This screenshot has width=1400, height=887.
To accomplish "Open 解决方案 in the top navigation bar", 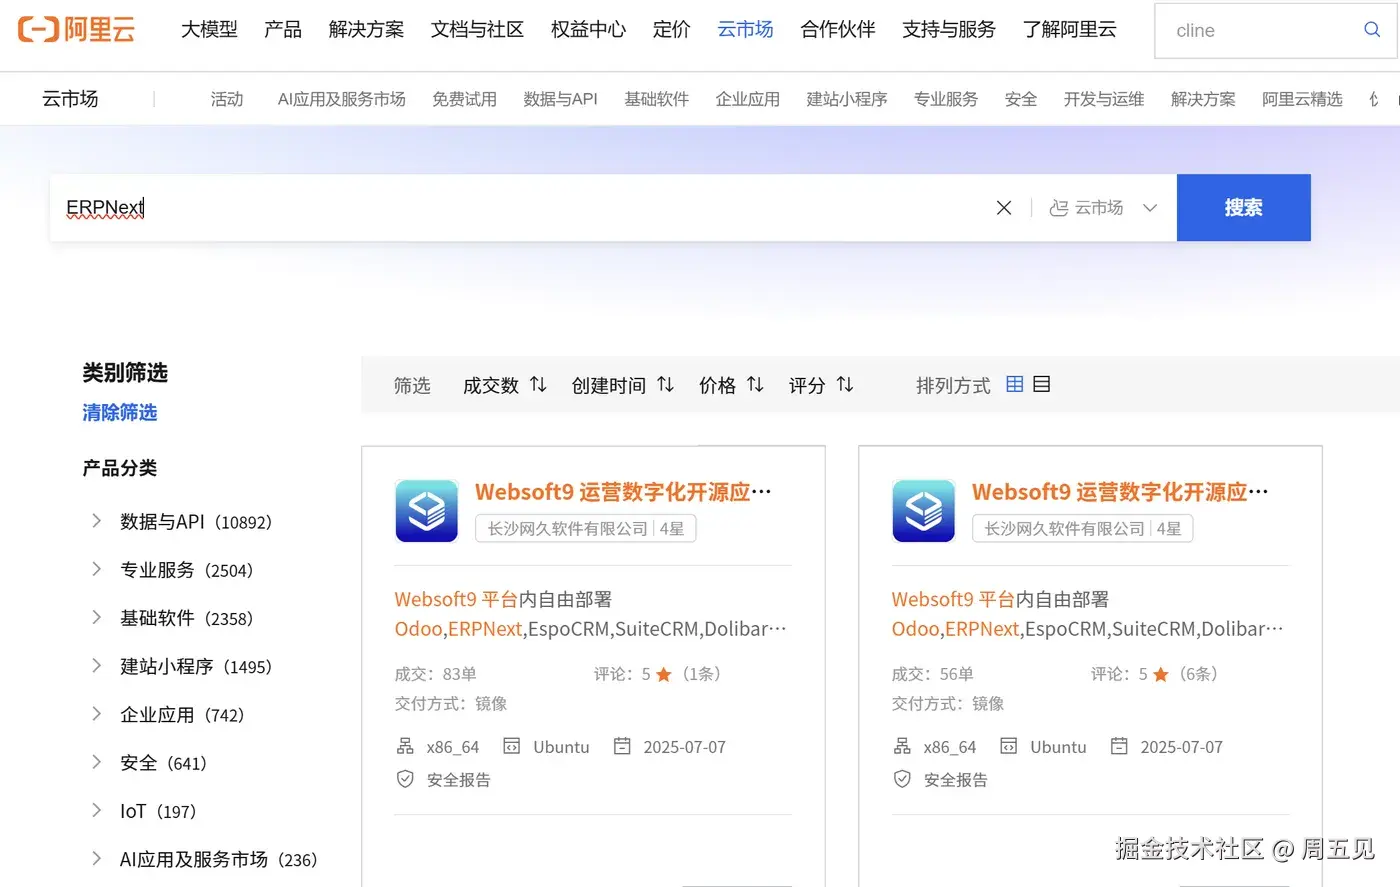I will point(366,29).
